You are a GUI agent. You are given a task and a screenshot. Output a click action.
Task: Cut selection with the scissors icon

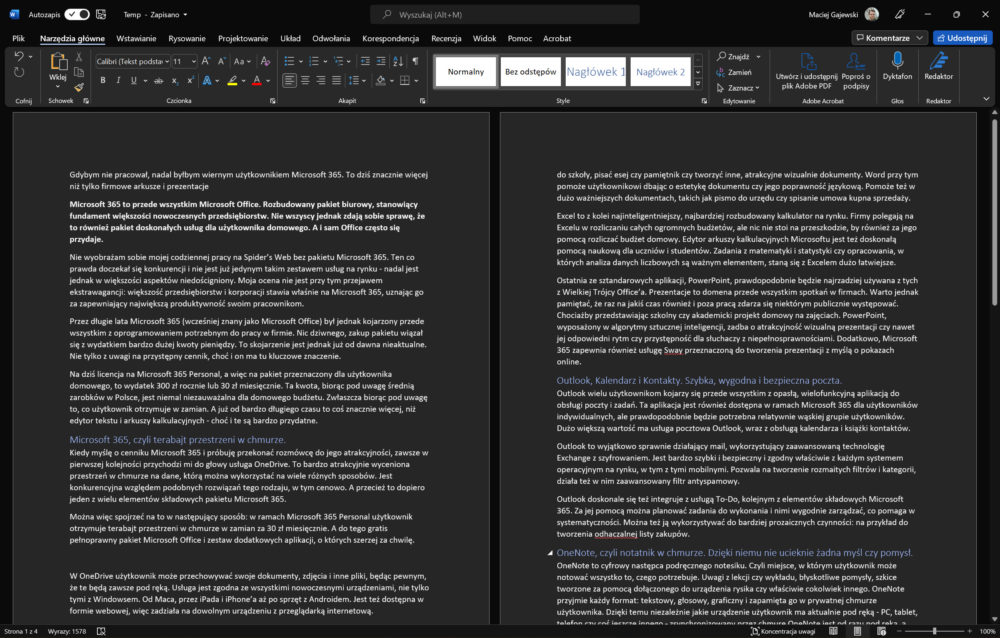coord(79,57)
